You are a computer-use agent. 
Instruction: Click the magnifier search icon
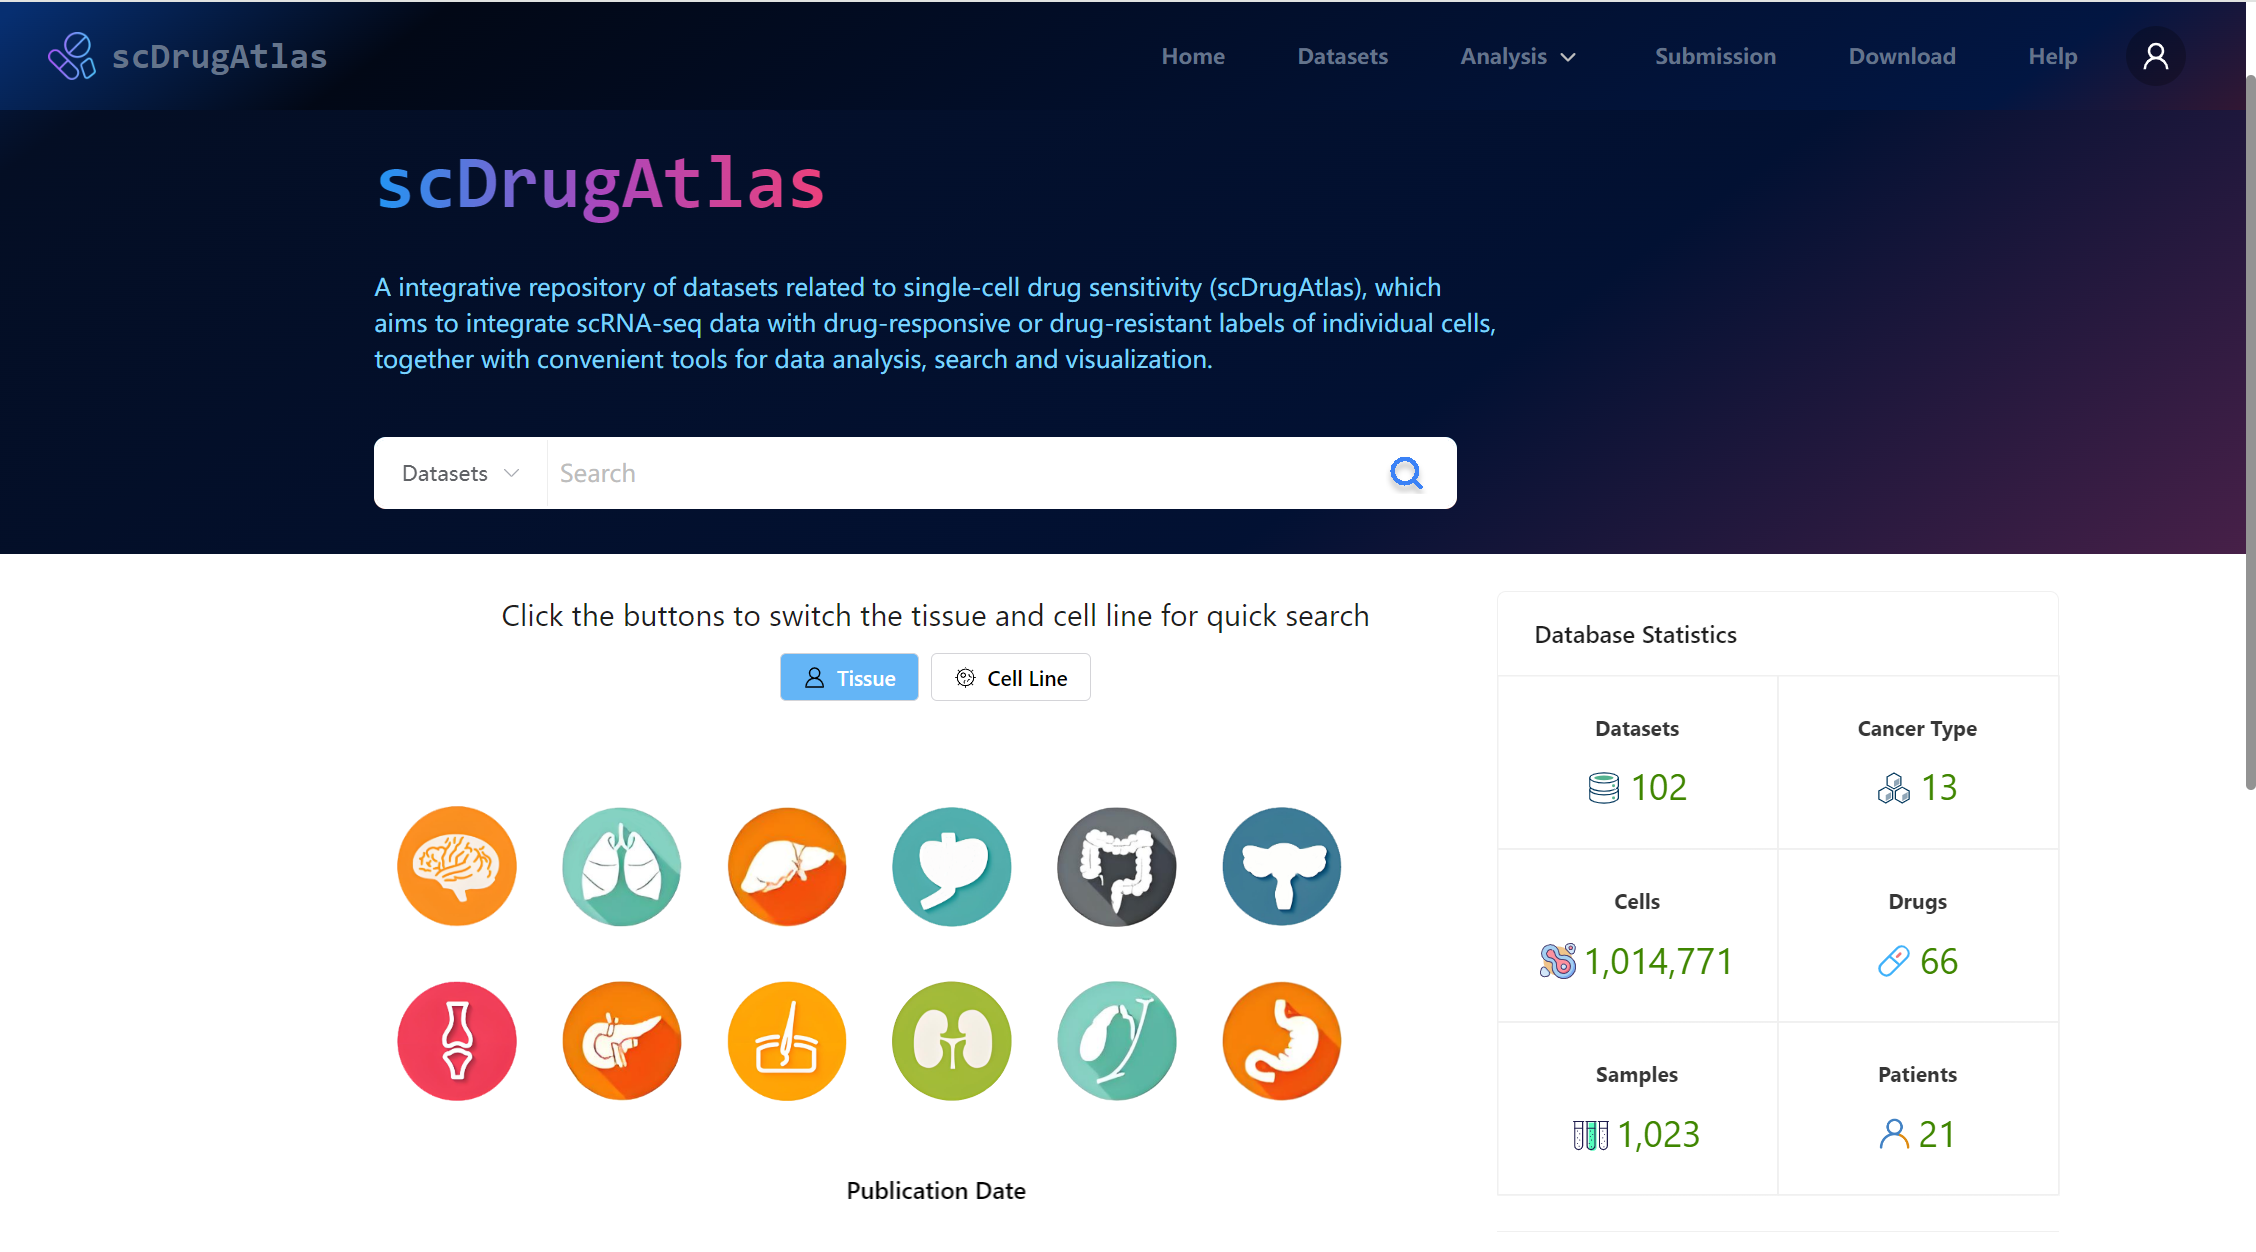tap(1406, 473)
